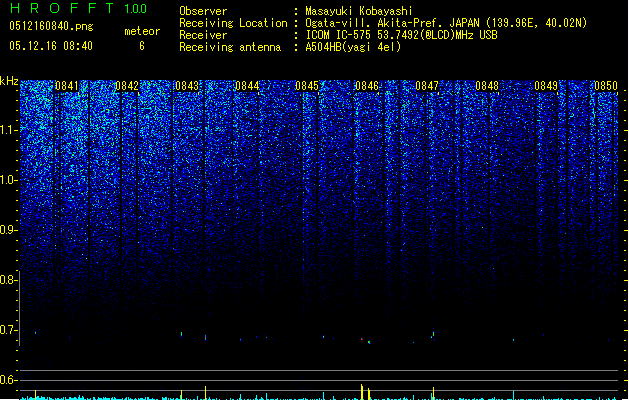Click the 0845 time marker

click(307, 86)
